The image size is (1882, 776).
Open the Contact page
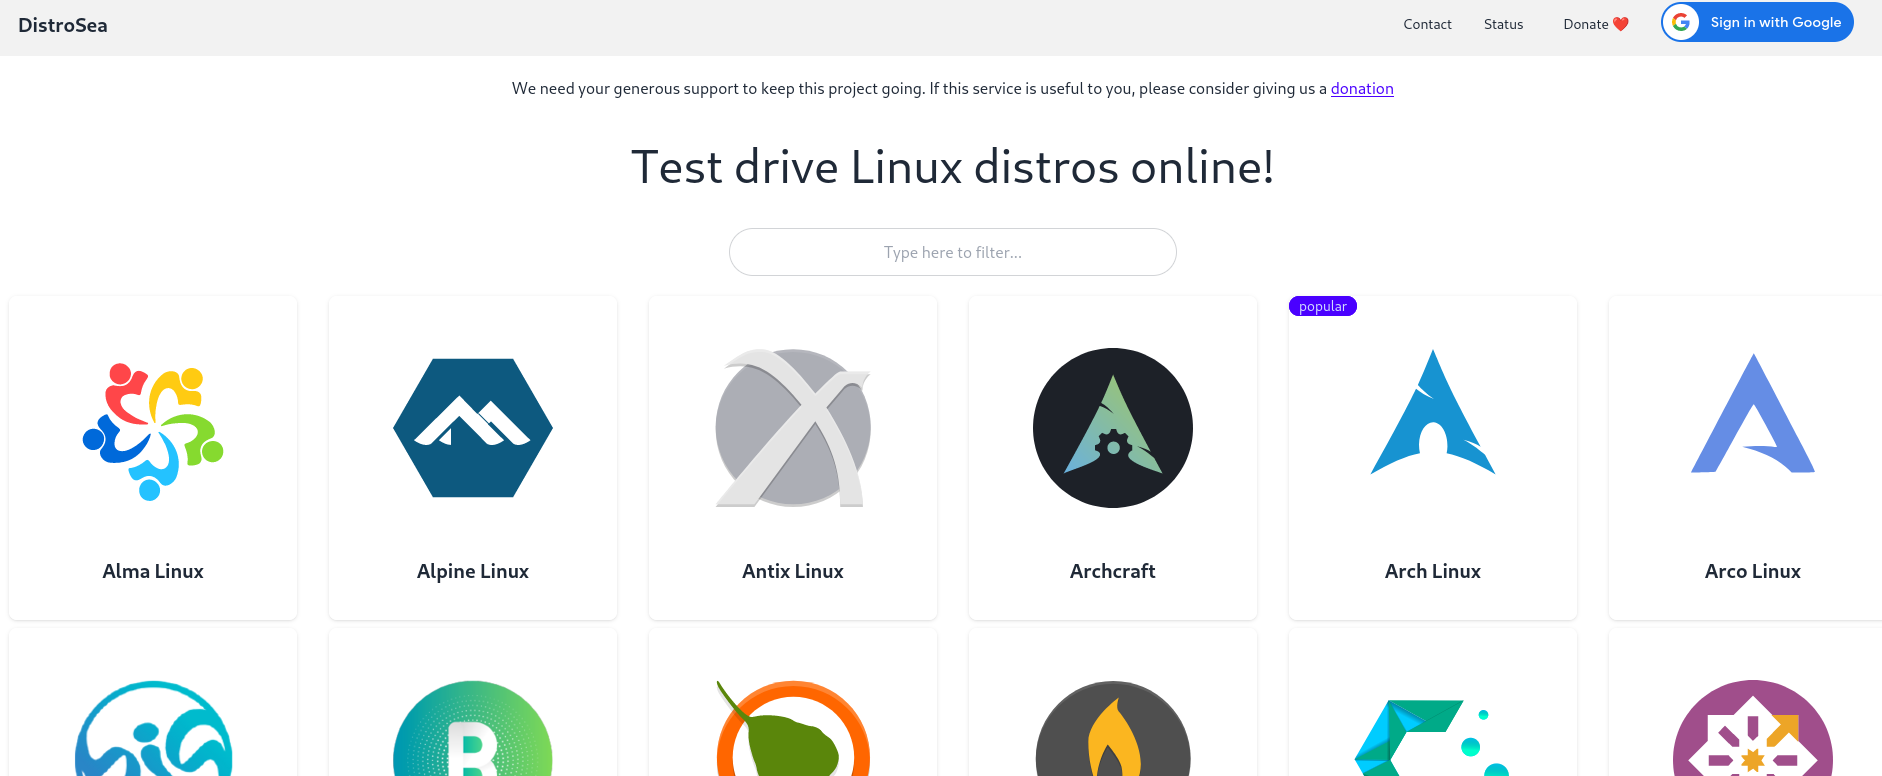click(x=1427, y=24)
